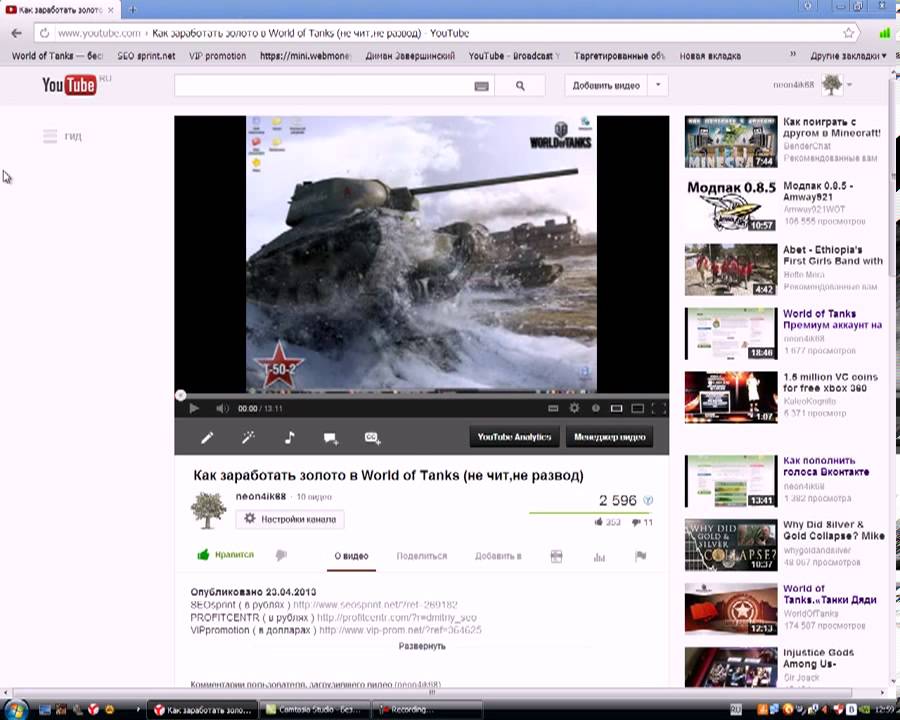Open the annotations speech bubble tool
Viewport: 900px width, 720px height.
pyautogui.click(x=330, y=437)
